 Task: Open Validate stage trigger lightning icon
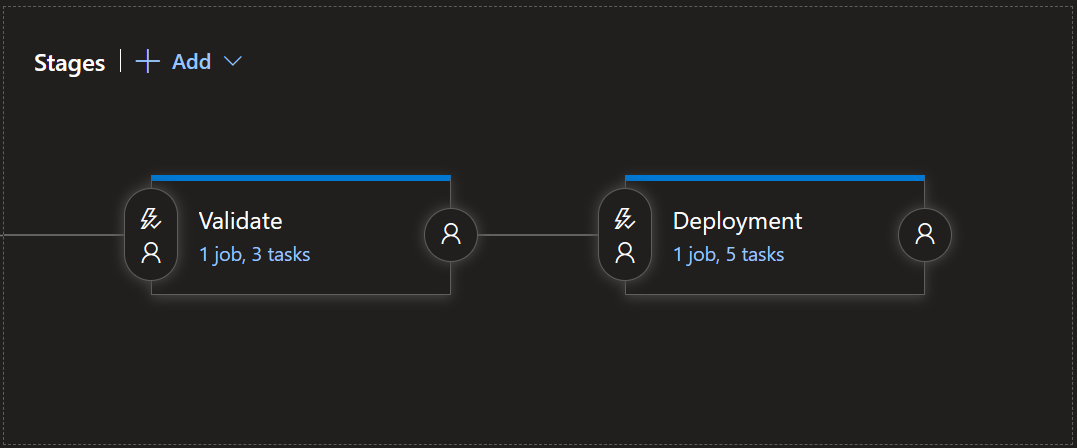151,218
